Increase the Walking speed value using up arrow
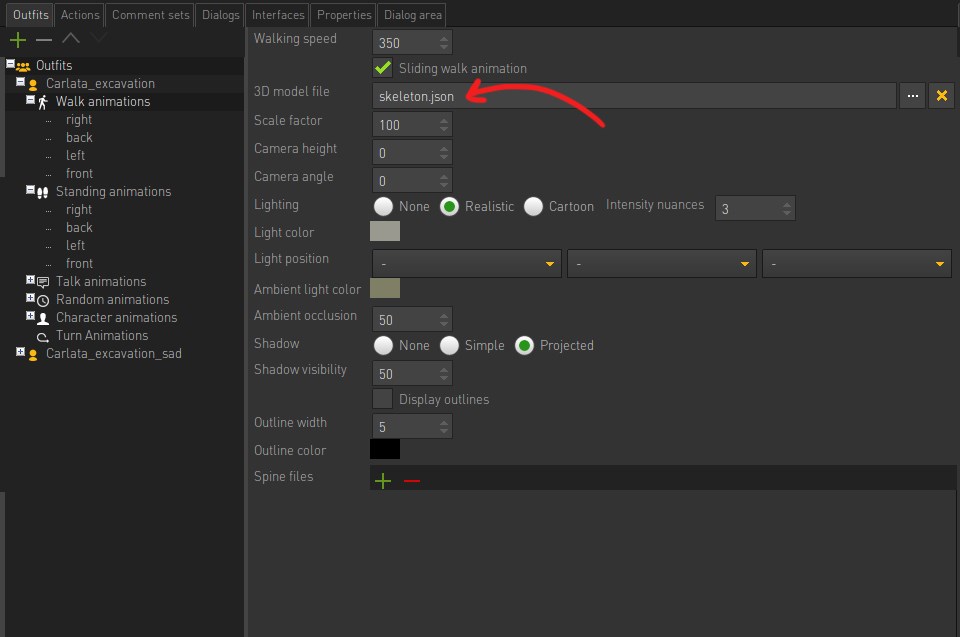Image resolution: width=960 pixels, height=637 pixels. pyautogui.click(x=444, y=38)
